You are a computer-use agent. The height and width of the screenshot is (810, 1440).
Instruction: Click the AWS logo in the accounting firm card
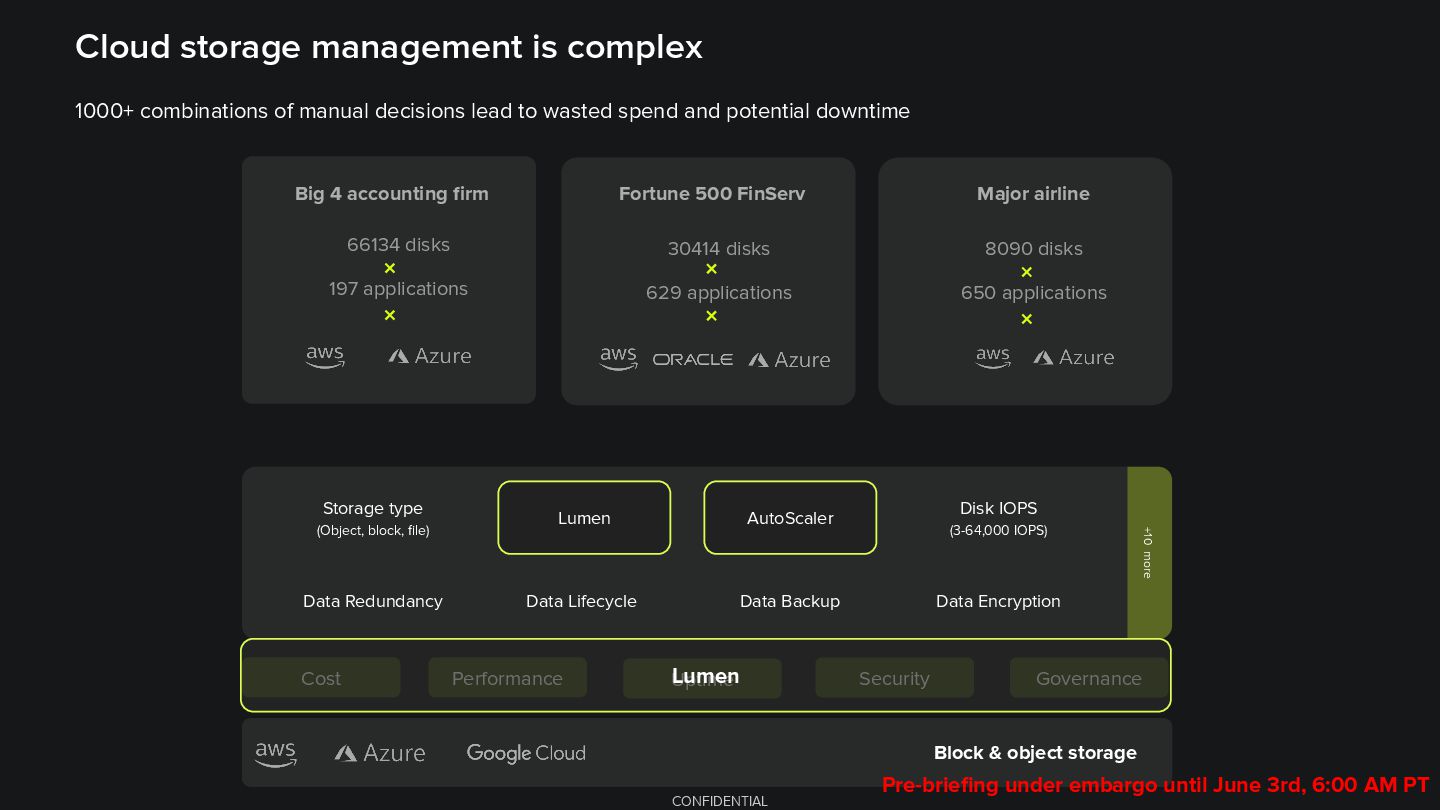325,356
